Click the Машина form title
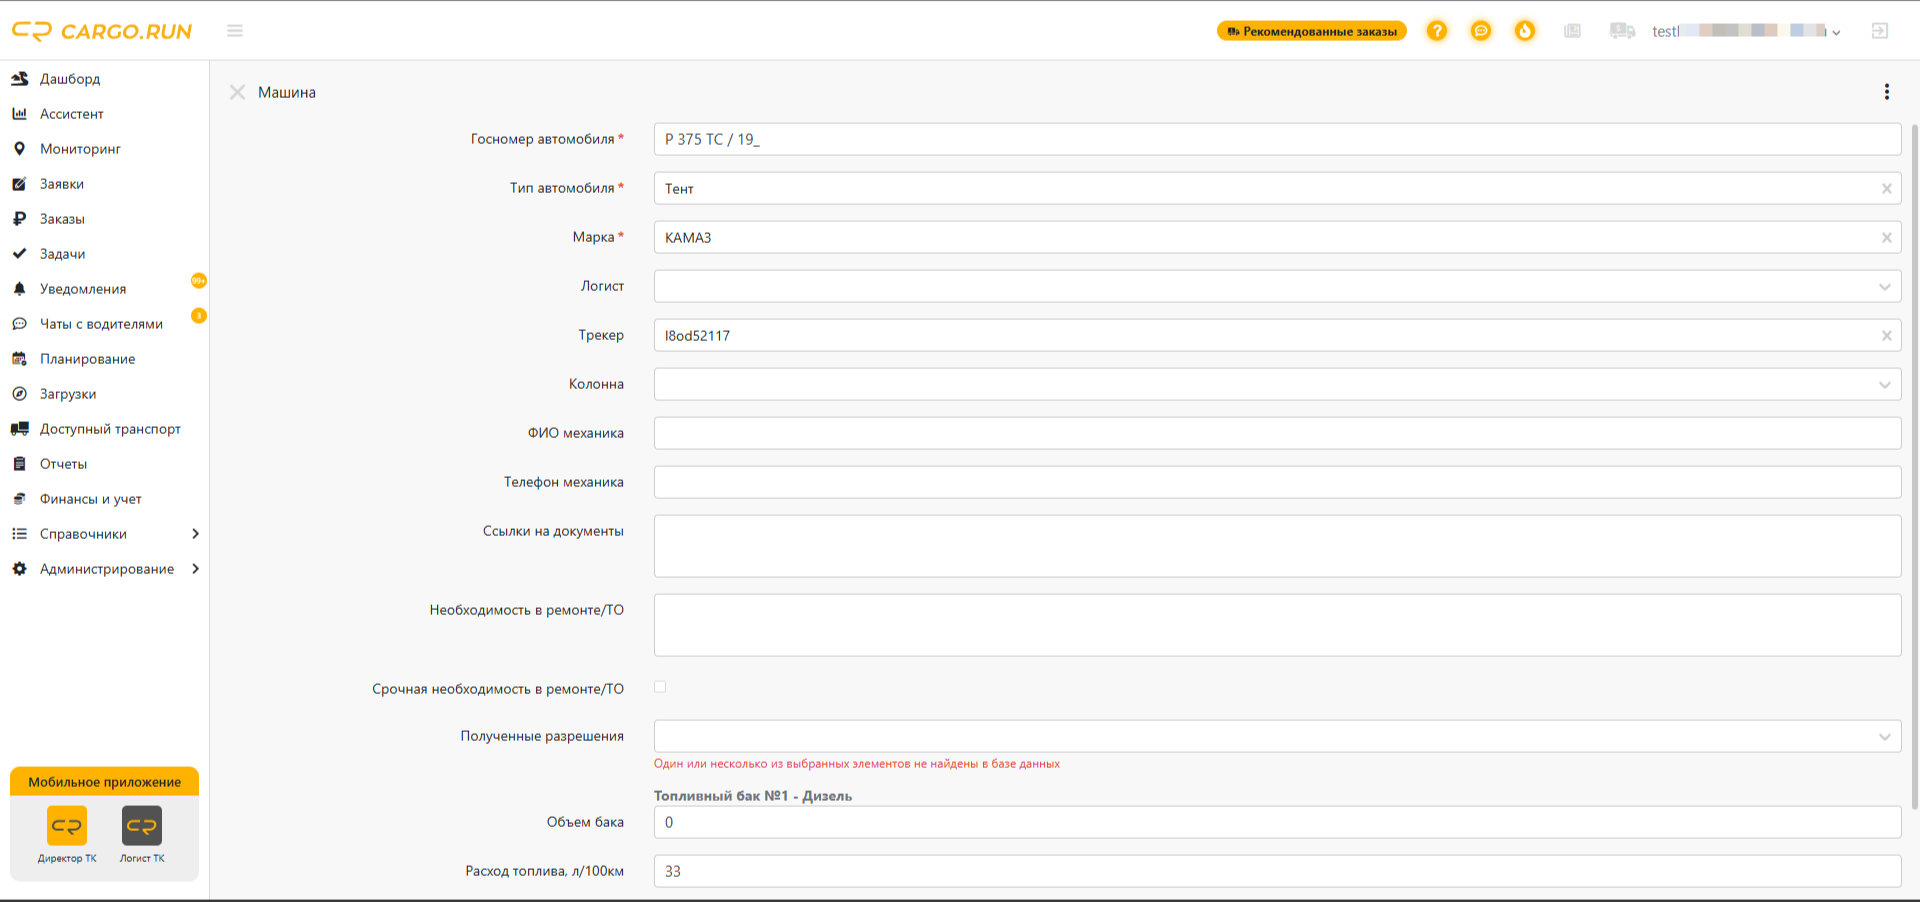This screenshot has height=902, width=1920. tap(287, 92)
